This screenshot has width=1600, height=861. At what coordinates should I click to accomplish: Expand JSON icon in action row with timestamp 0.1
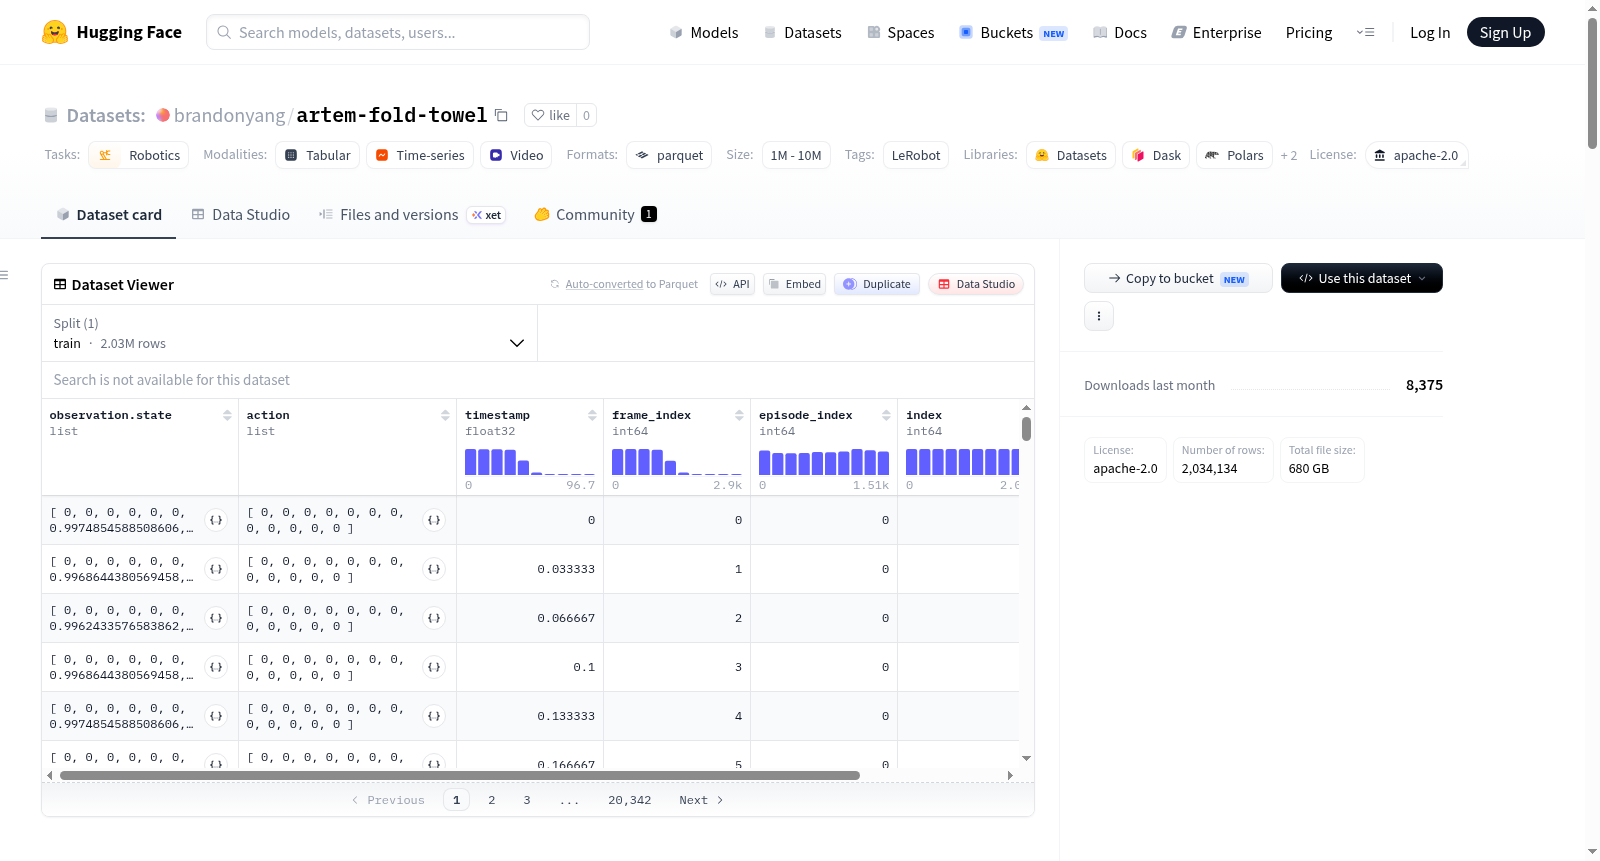point(434,667)
